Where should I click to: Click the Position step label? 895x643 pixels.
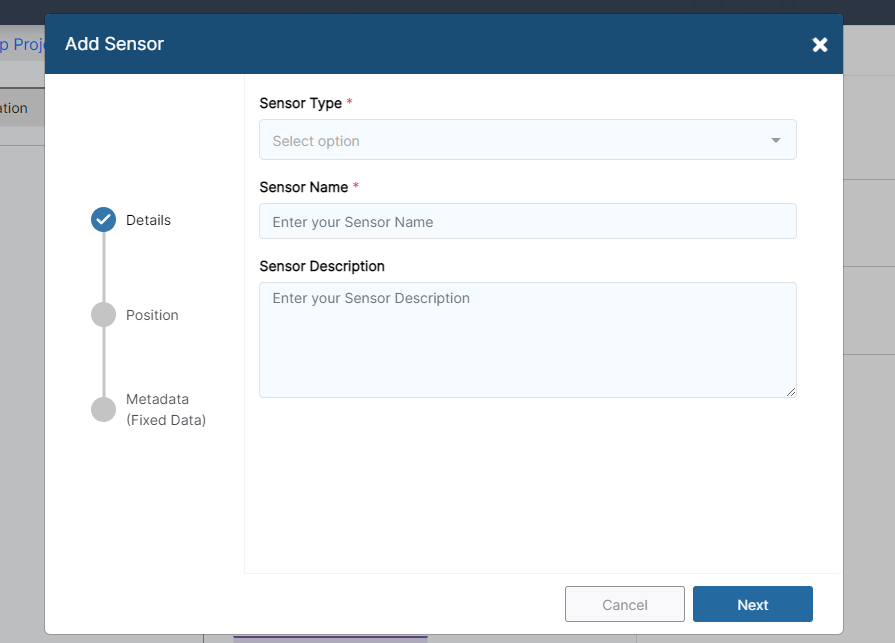coord(152,314)
